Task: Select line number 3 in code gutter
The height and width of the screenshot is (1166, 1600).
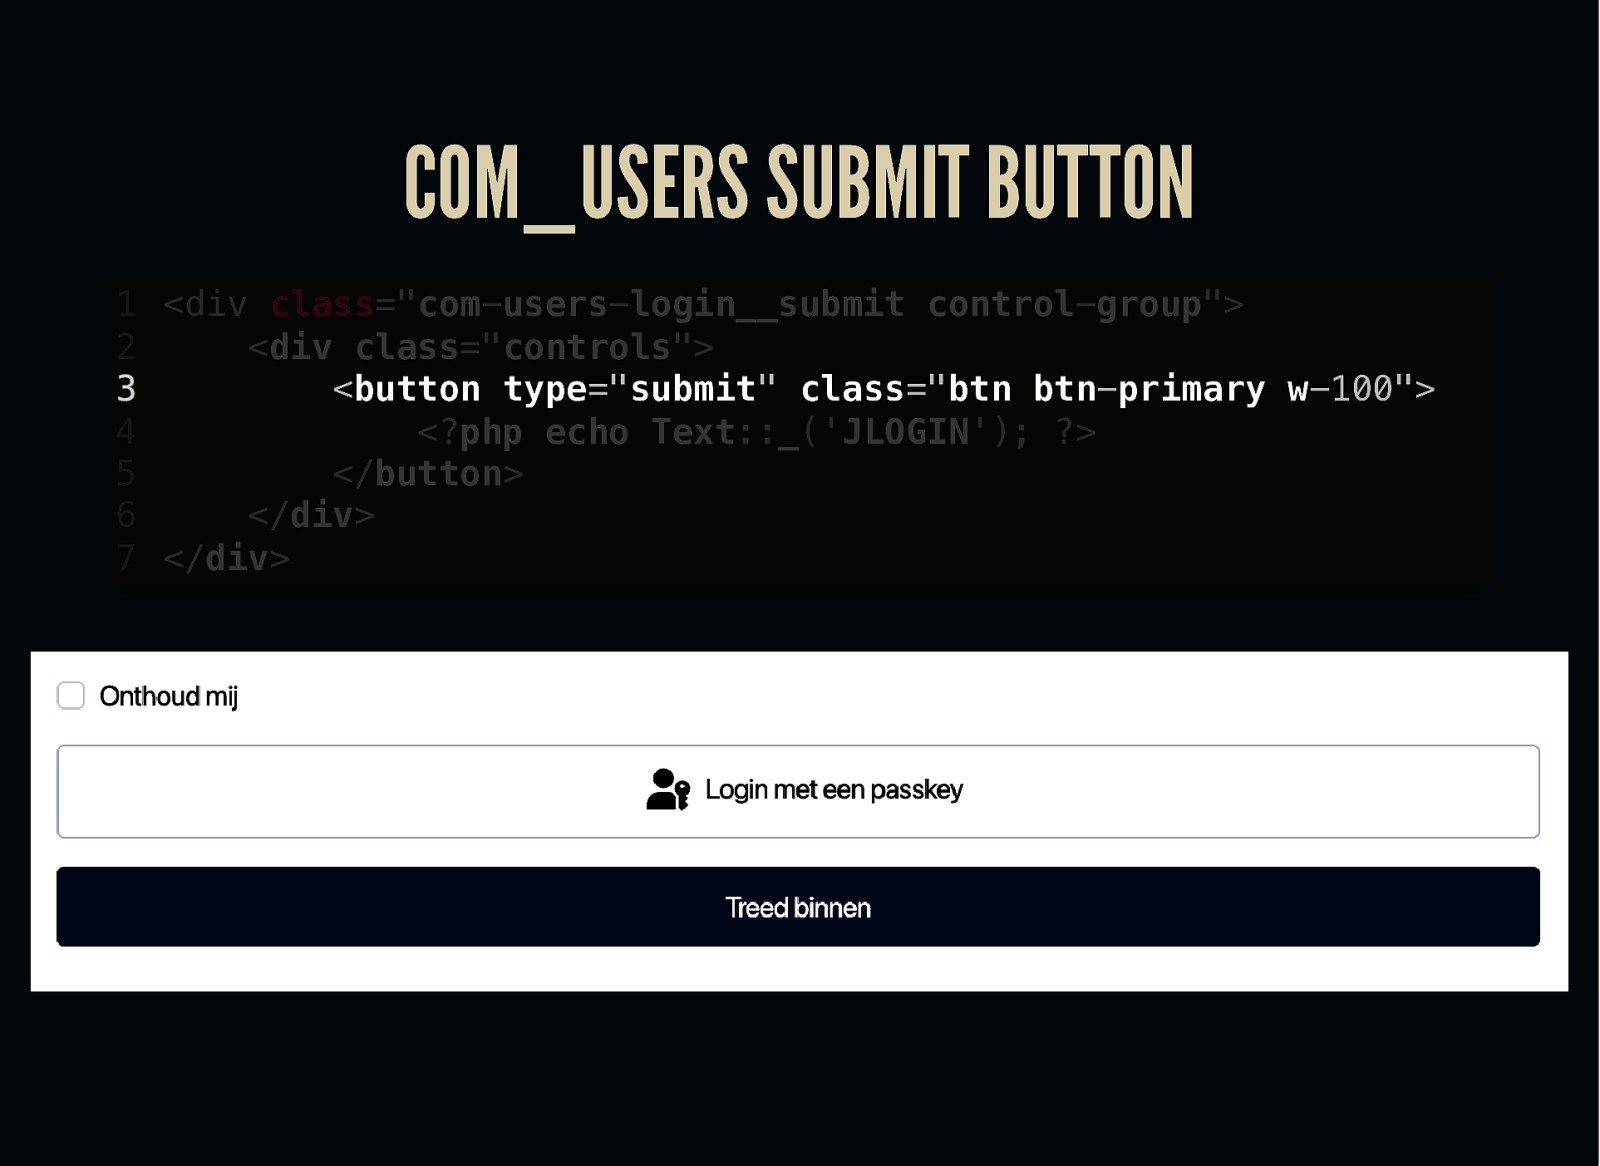Action: (126, 389)
